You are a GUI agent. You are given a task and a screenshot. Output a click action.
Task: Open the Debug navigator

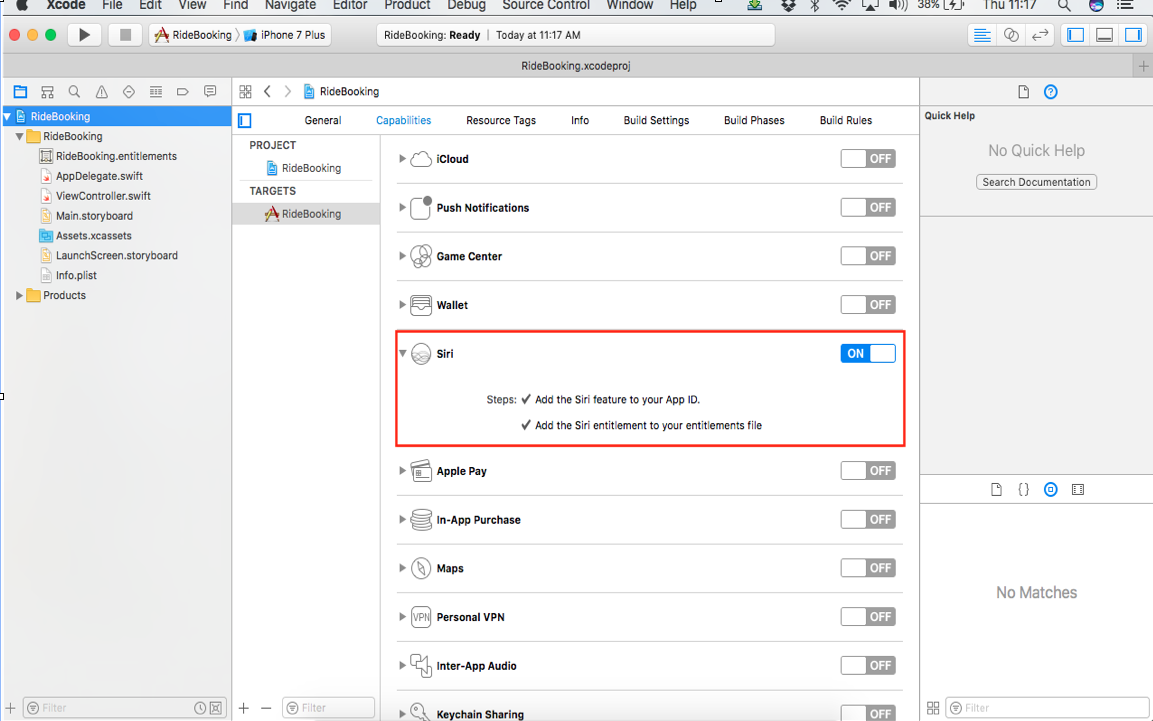(x=156, y=92)
